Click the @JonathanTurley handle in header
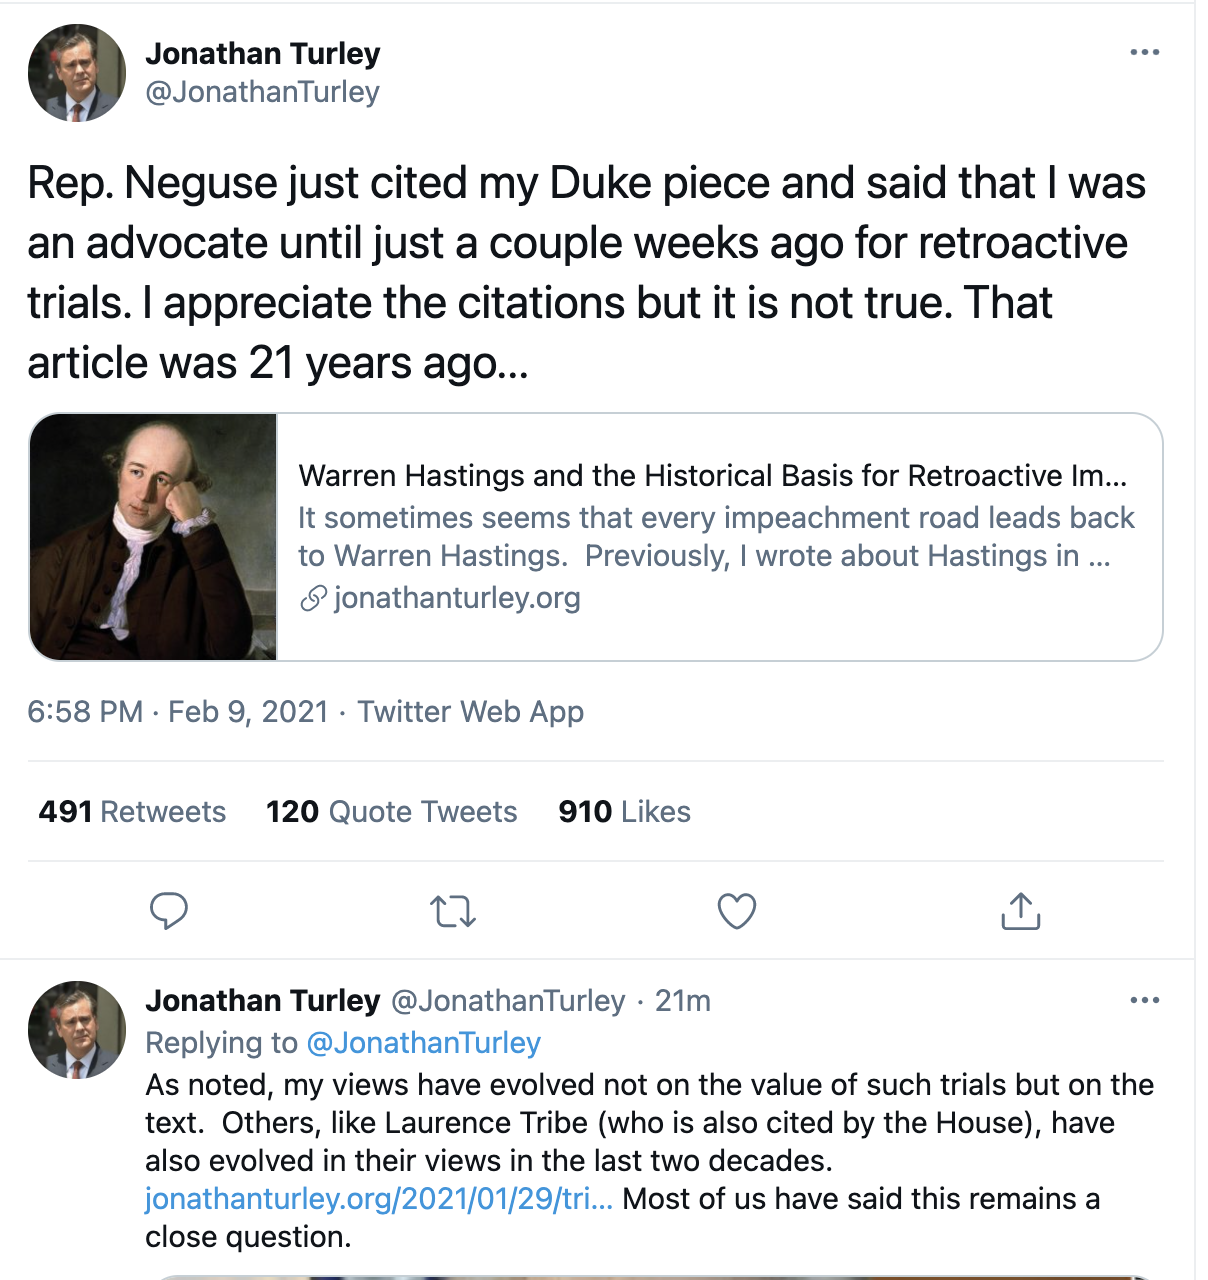The height and width of the screenshot is (1280, 1208). (262, 92)
